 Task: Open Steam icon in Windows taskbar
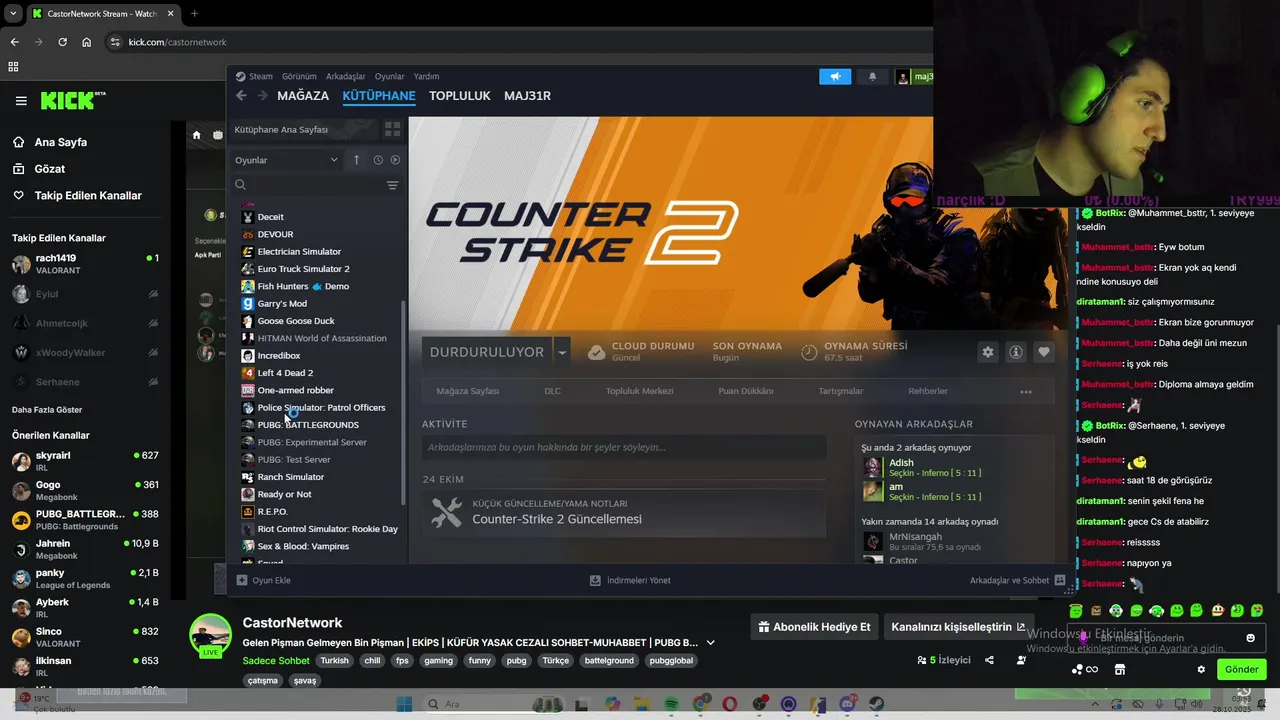[x=877, y=705]
